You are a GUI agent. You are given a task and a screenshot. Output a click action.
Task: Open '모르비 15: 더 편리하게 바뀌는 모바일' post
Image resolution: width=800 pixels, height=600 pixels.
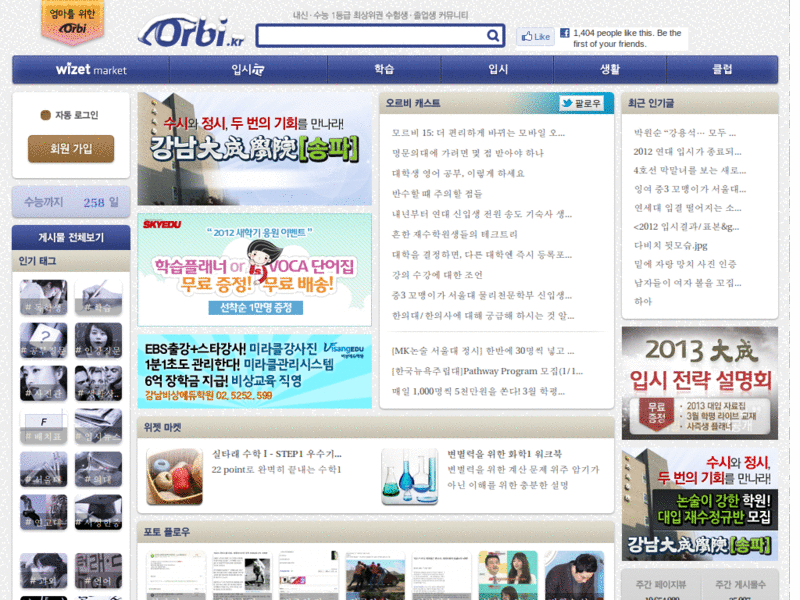point(478,133)
